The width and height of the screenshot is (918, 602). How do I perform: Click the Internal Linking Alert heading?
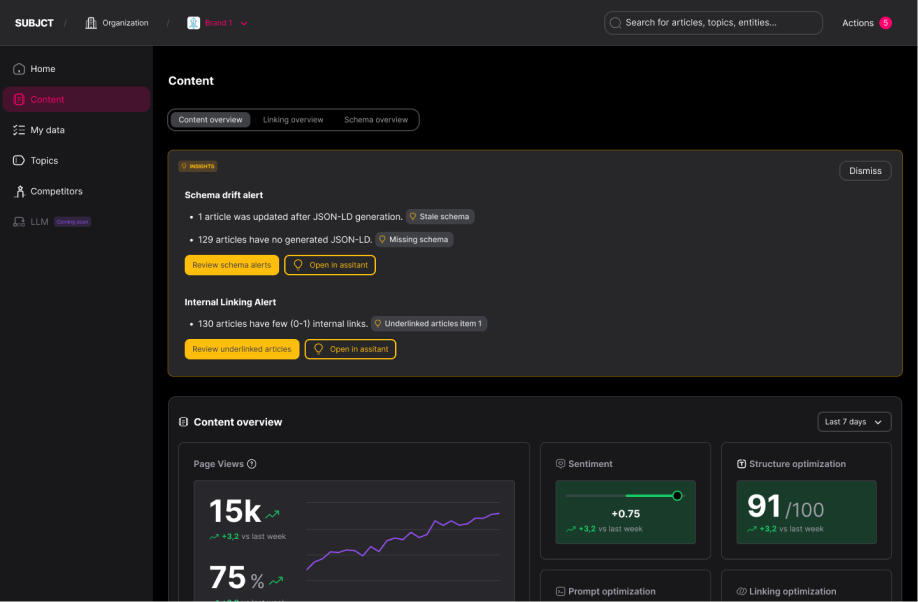(230, 302)
